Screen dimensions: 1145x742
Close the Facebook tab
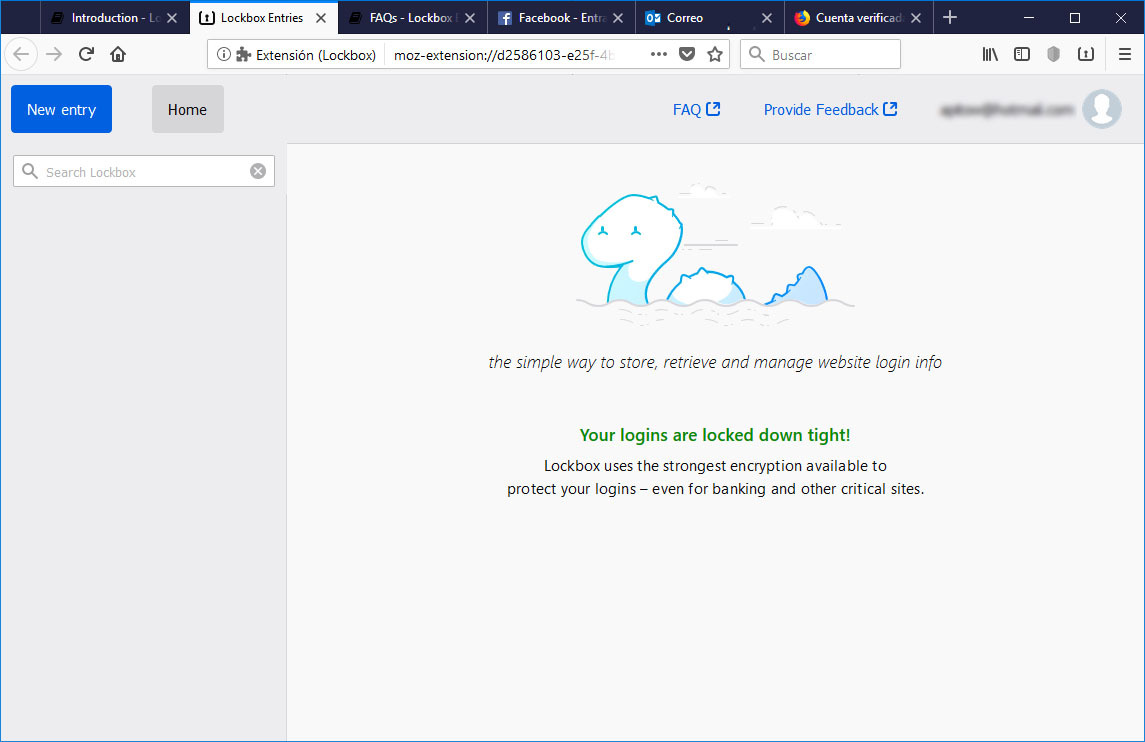click(x=618, y=18)
